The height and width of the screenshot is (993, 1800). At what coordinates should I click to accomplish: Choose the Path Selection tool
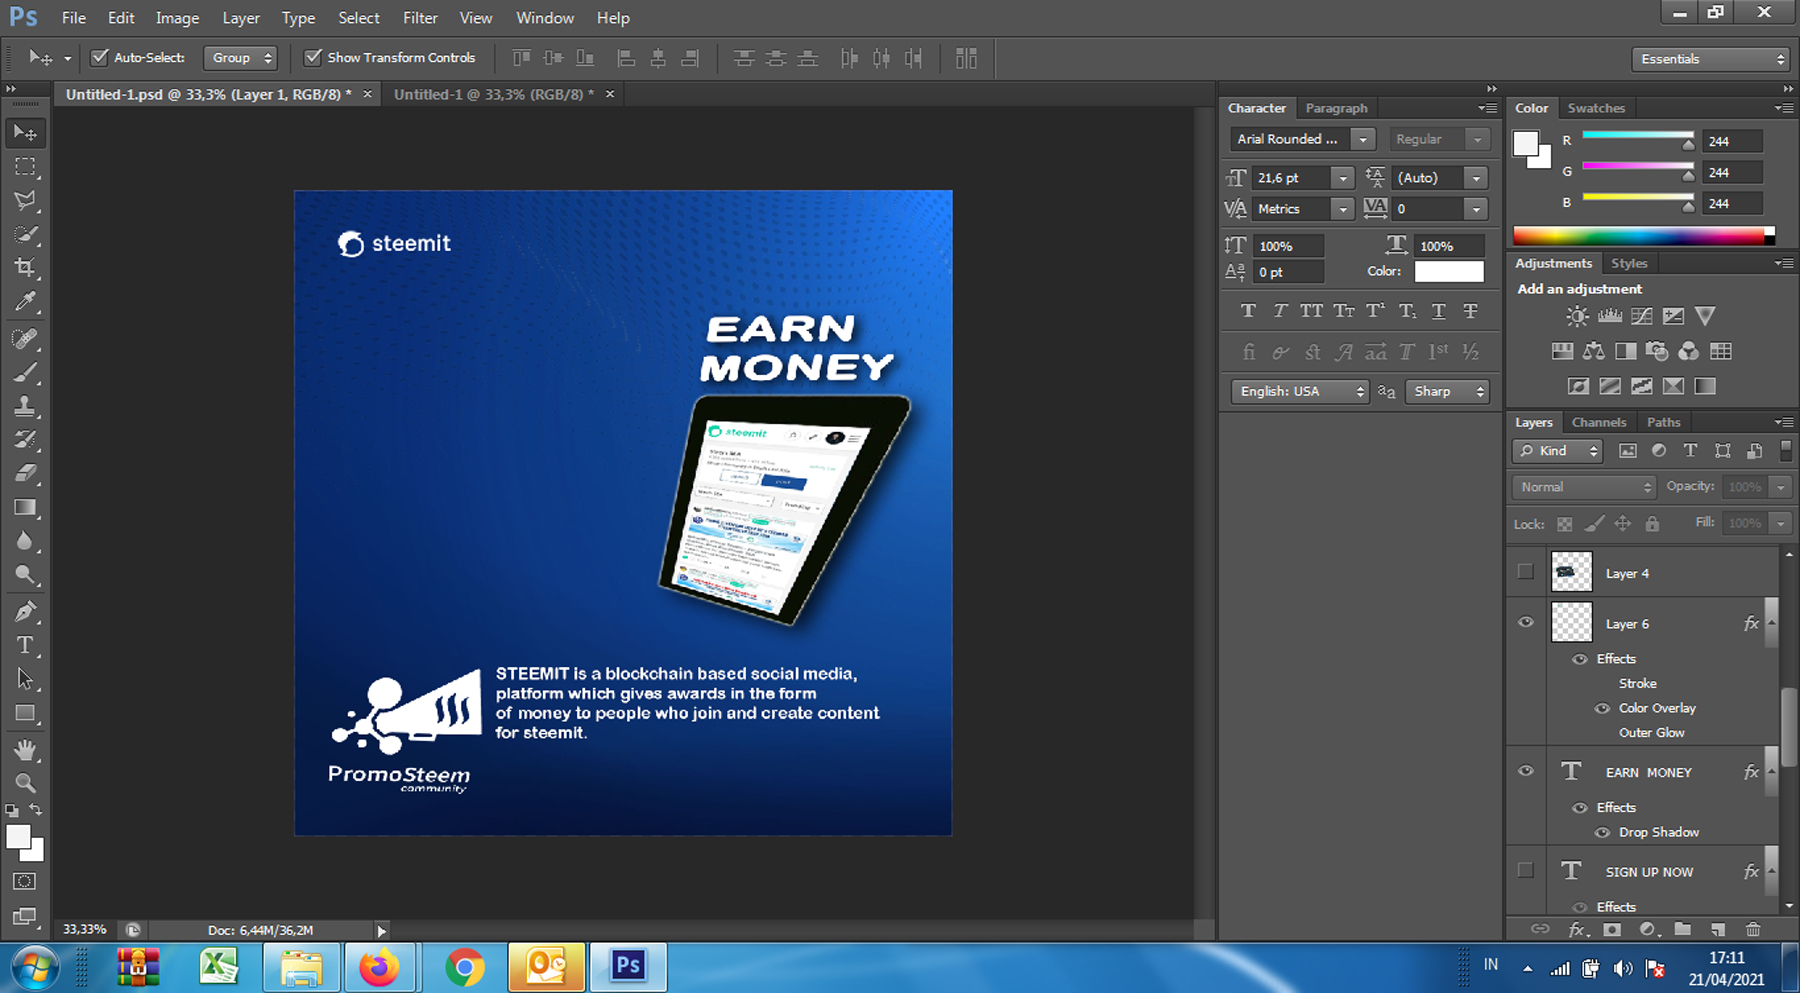25,679
